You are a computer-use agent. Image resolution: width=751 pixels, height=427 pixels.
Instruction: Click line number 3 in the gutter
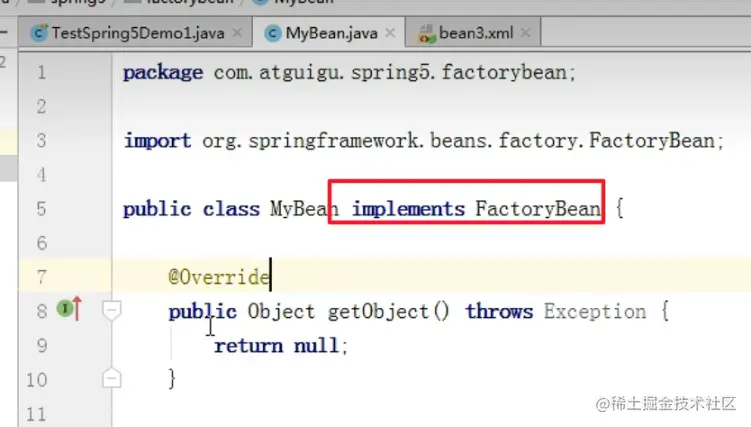(x=42, y=141)
